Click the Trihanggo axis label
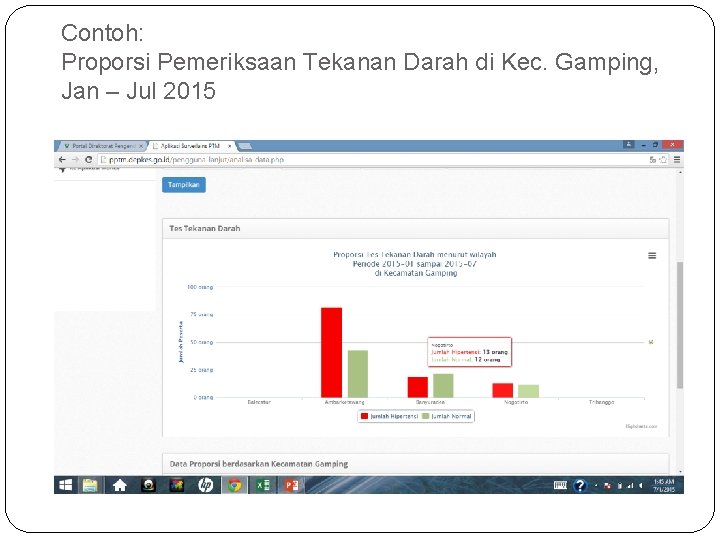Viewport: 720px width, 540px height. (602, 402)
